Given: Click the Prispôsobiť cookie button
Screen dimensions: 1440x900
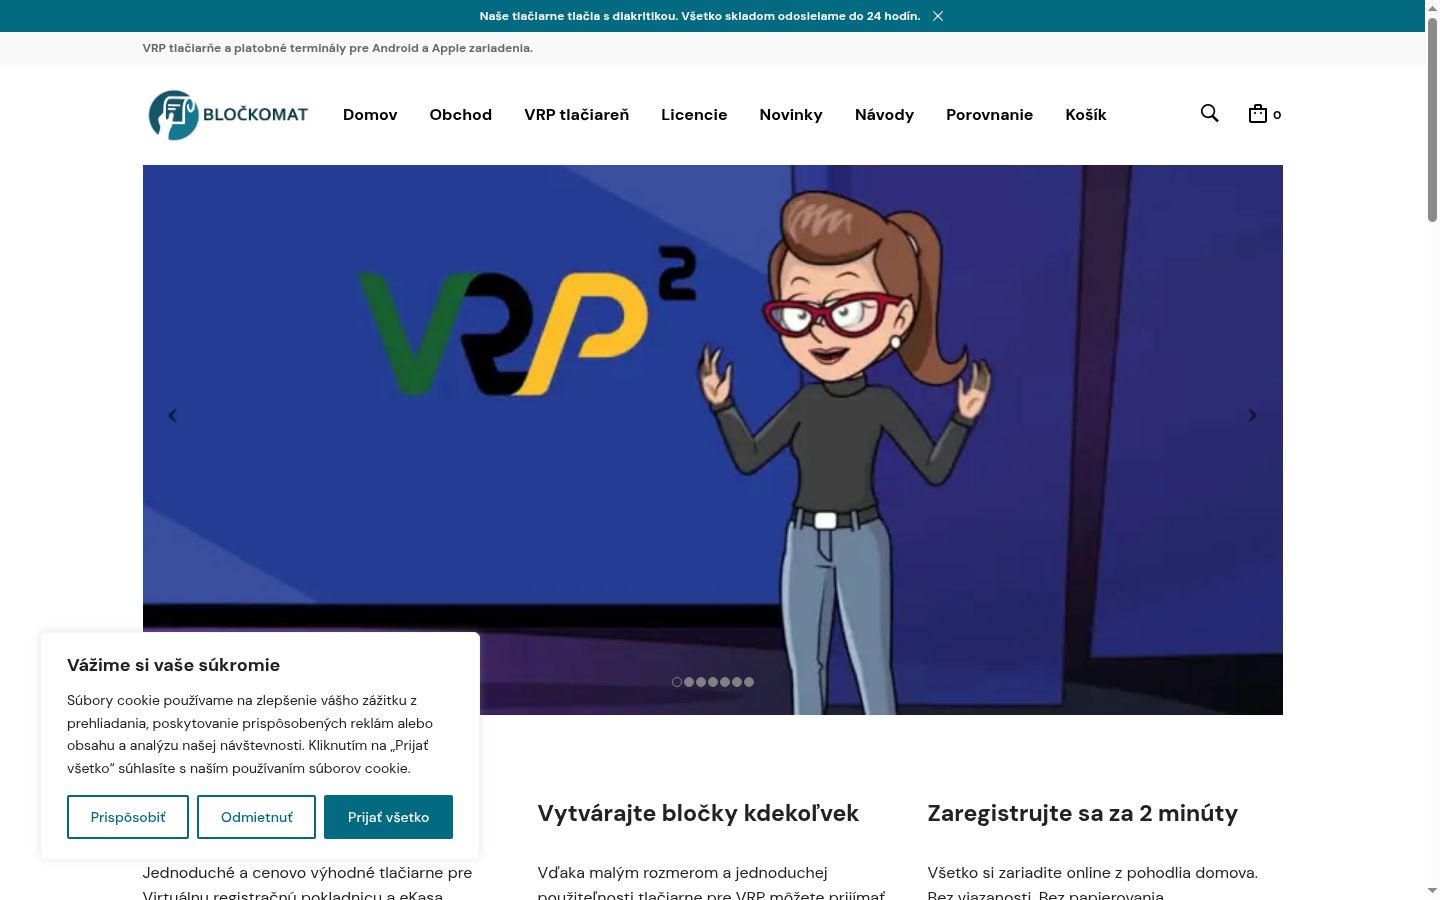Looking at the screenshot, I should click(128, 817).
